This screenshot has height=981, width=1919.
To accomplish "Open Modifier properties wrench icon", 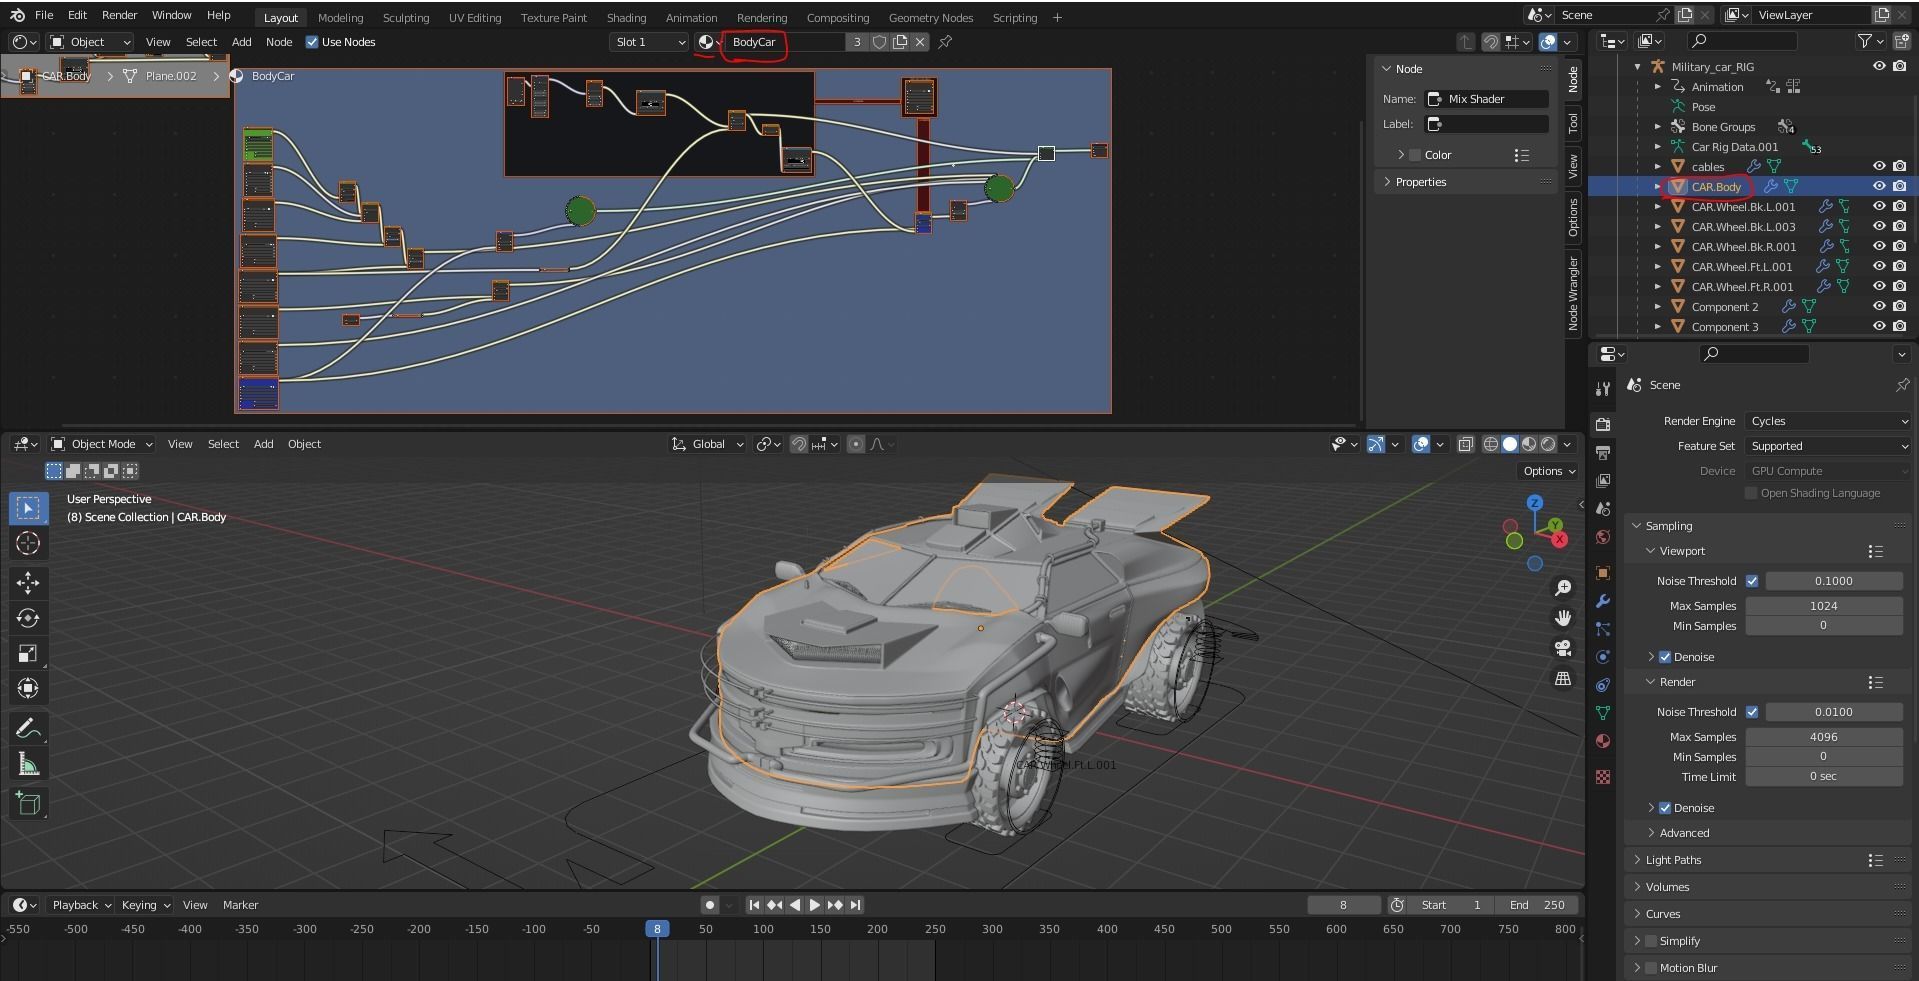I will click(1603, 601).
